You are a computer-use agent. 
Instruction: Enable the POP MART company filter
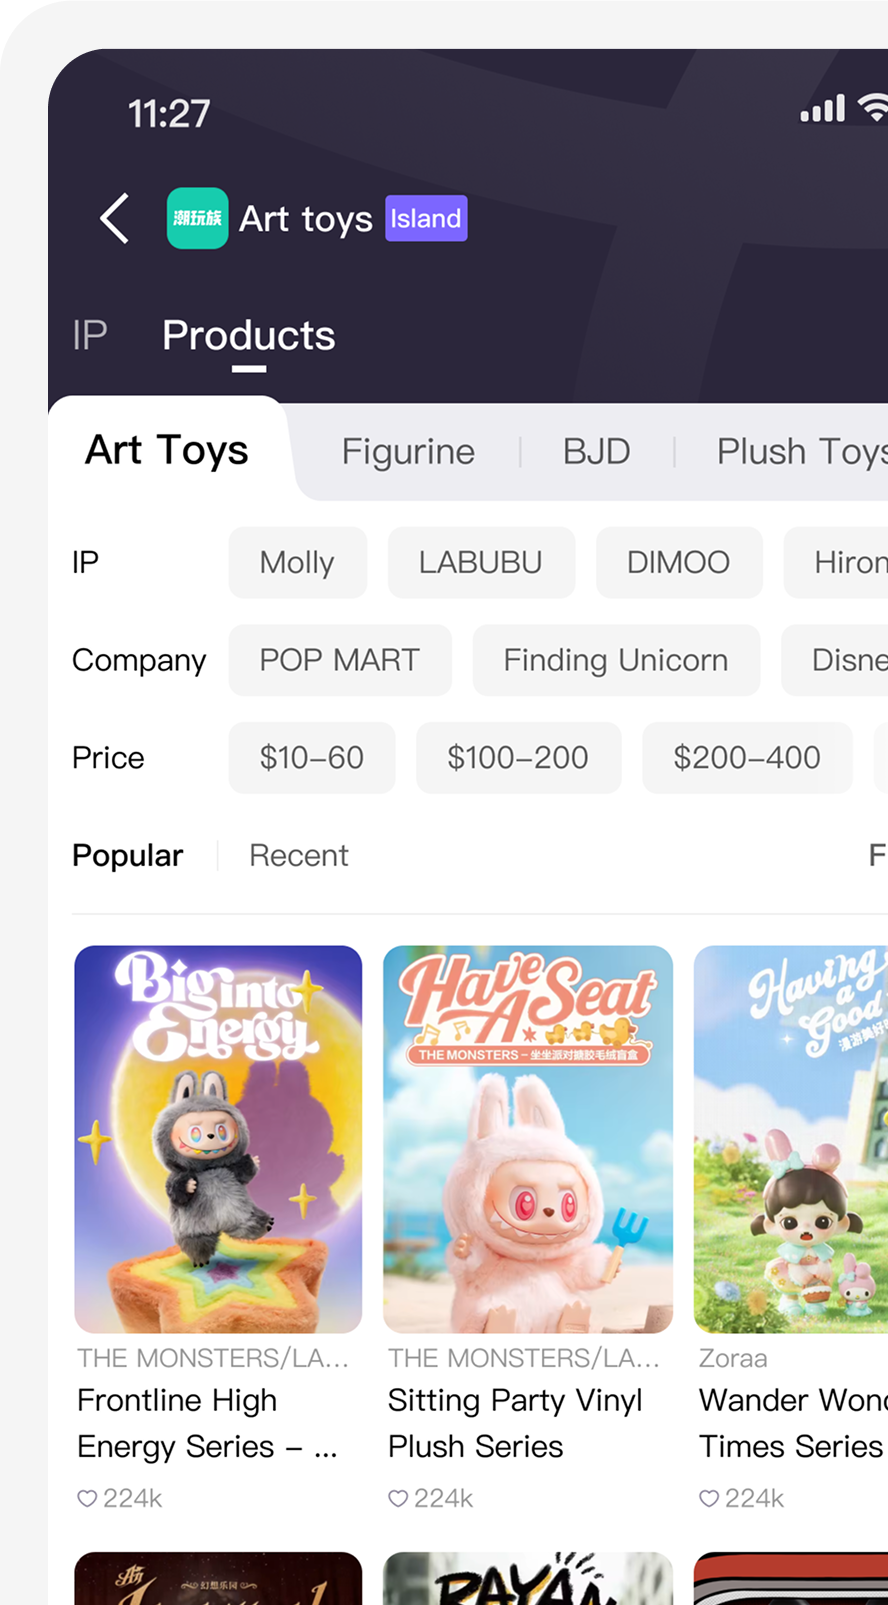click(x=340, y=660)
